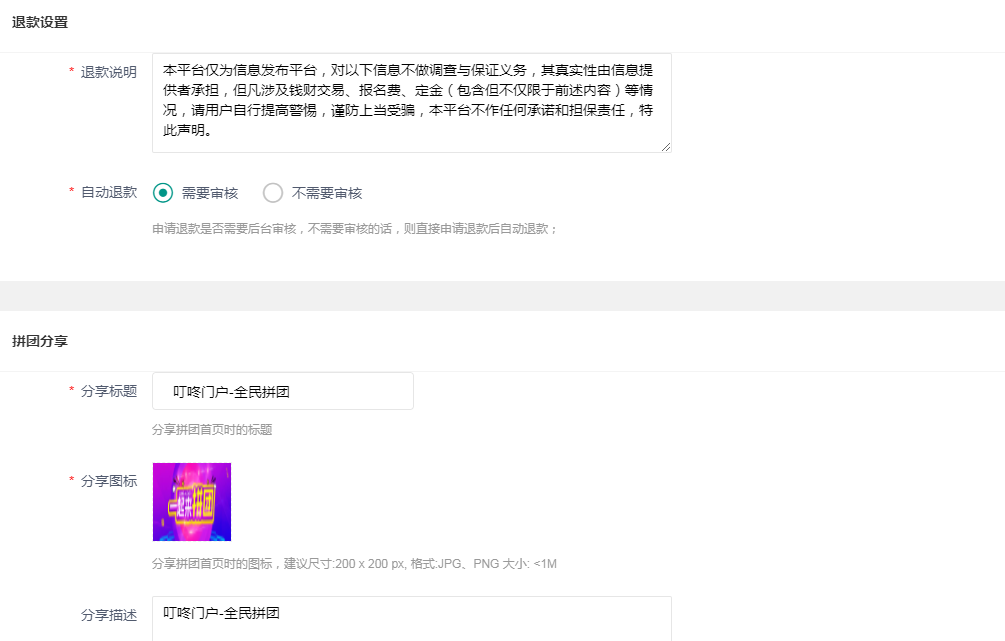Click the 自动退款 field label

[109, 192]
